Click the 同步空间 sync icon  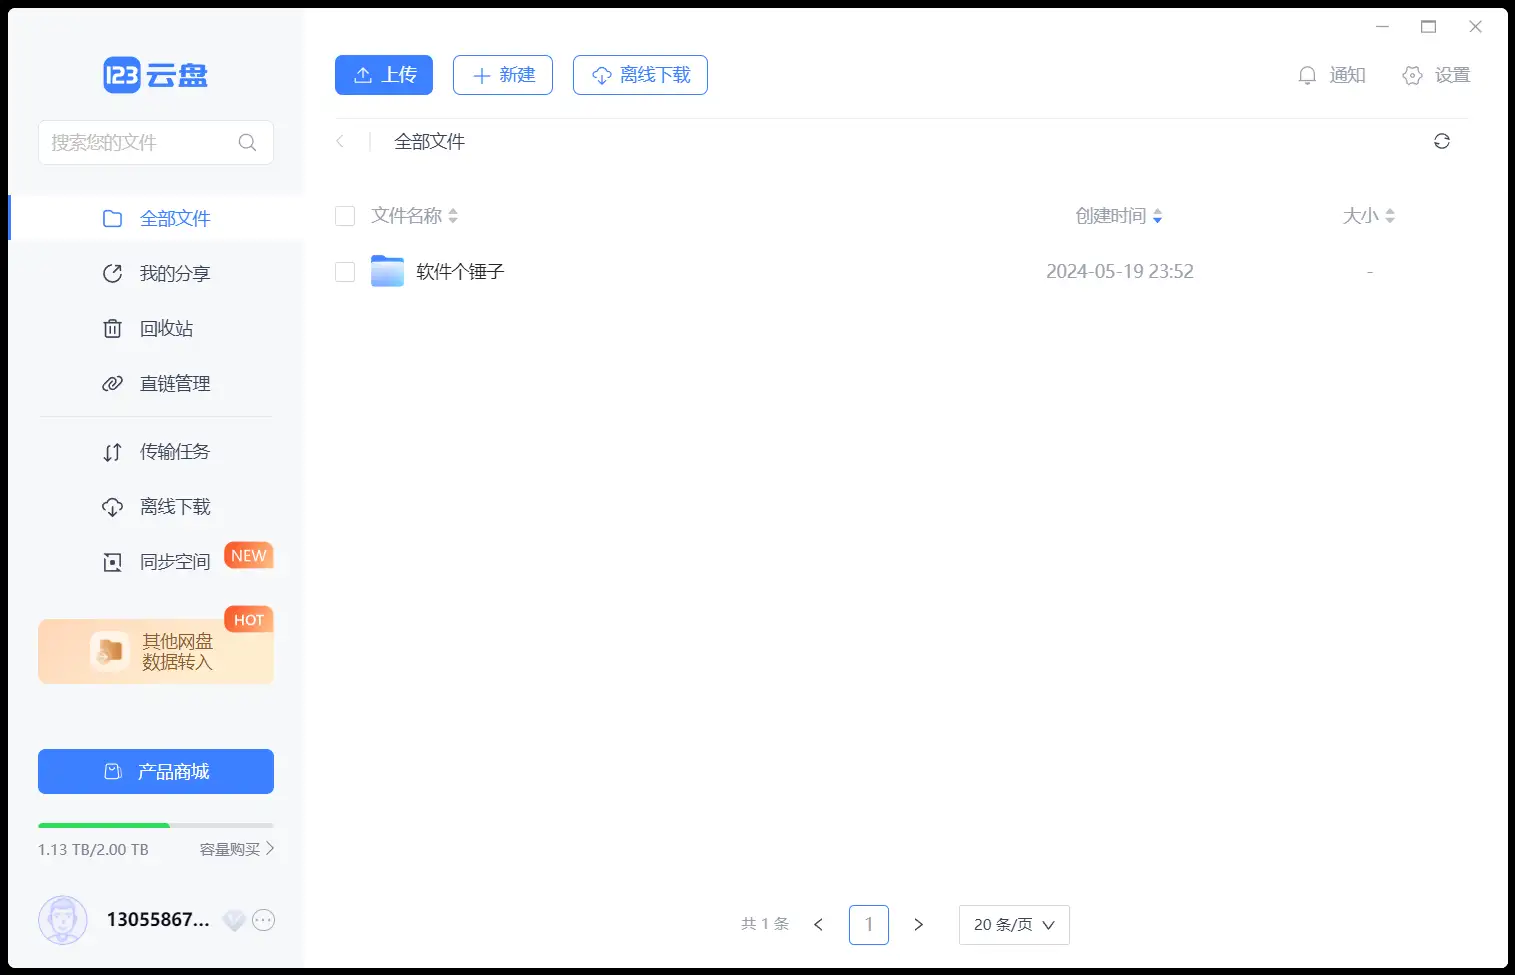(x=113, y=562)
